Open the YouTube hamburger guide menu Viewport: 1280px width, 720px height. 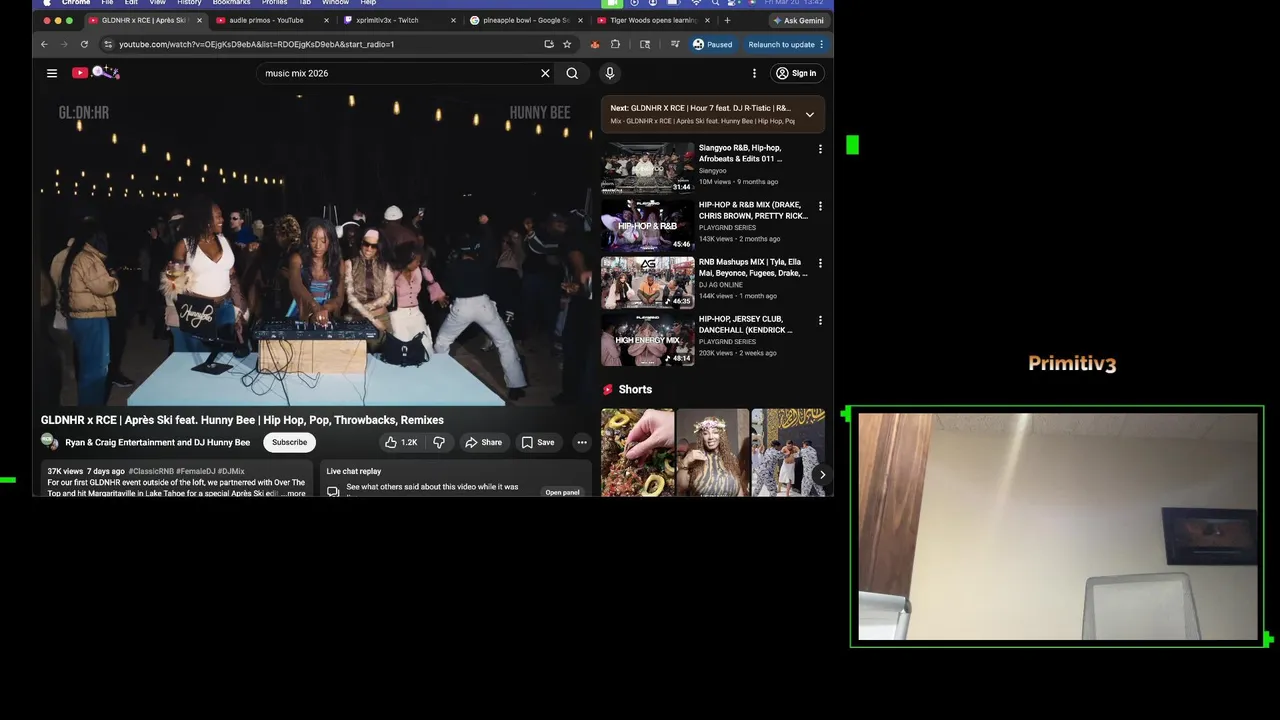click(x=52, y=73)
